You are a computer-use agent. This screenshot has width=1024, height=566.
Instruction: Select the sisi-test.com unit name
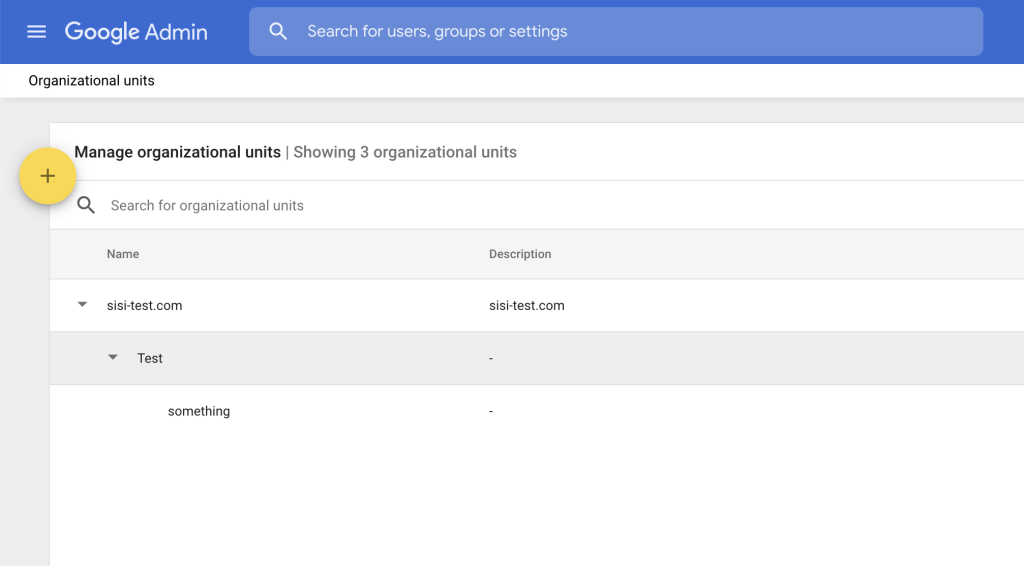click(145, 306)
